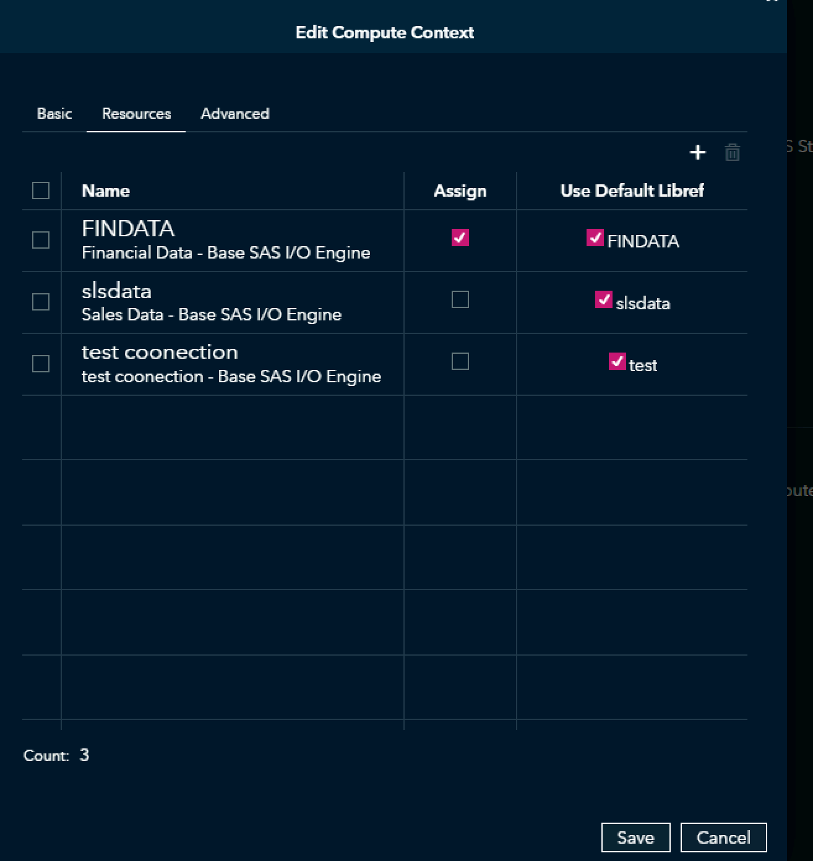Viewport: 814px width, 862px height.
Task: Open the Advanced tab
Action: [235, 113]
